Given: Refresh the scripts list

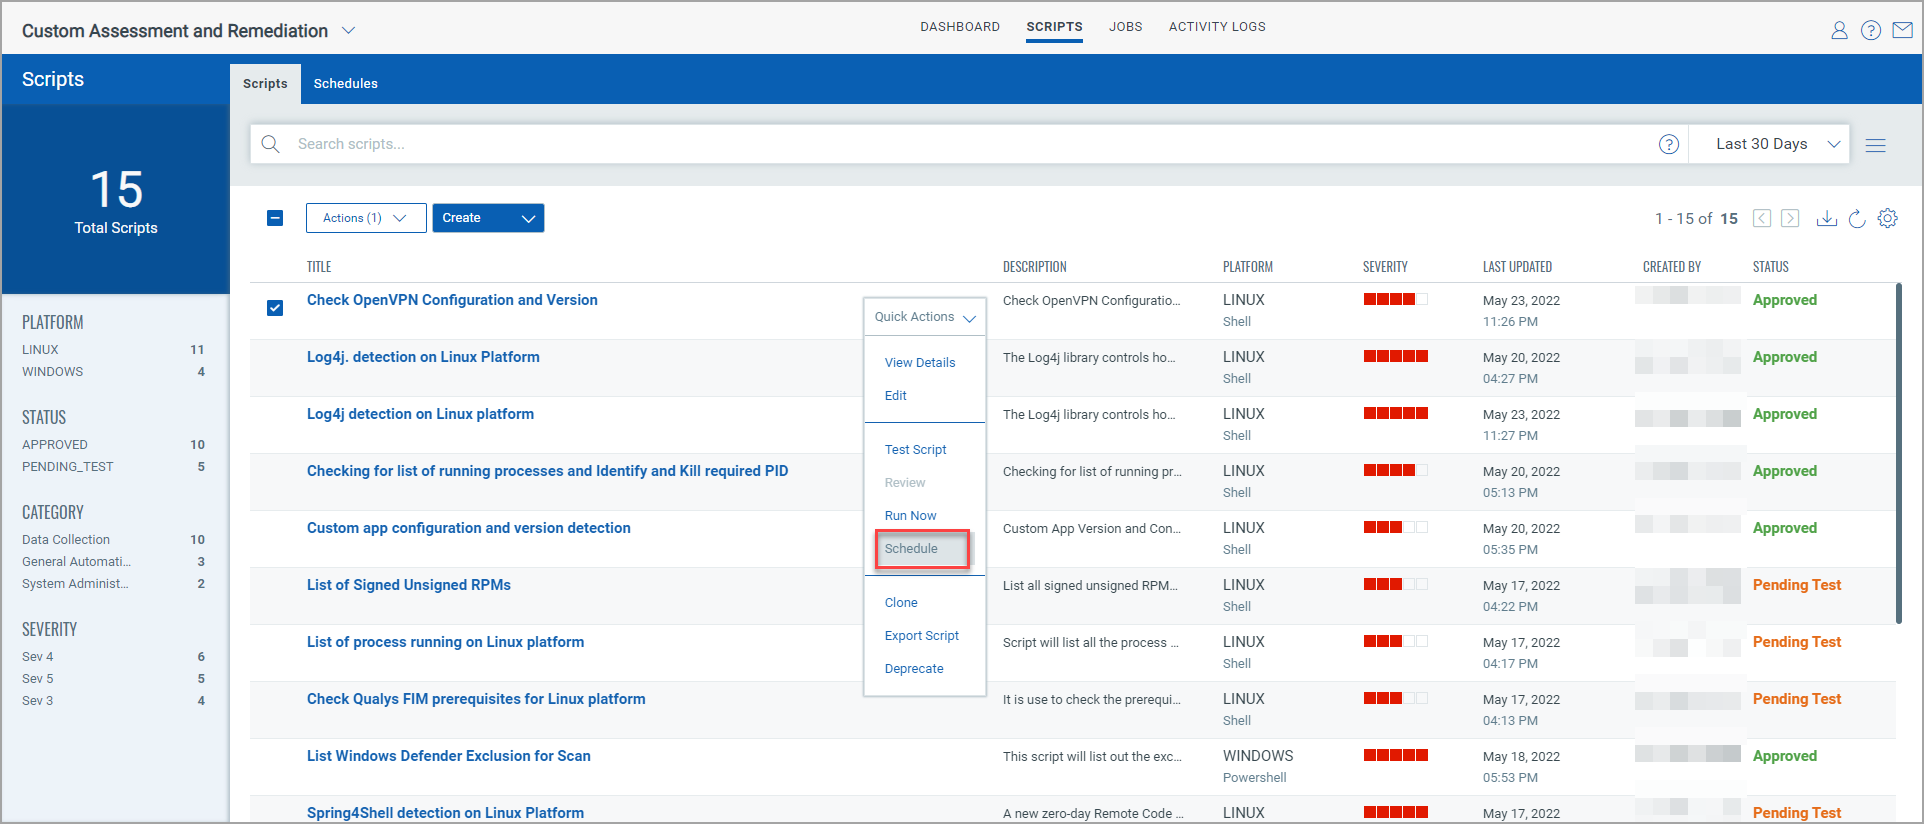Looking at the screenshot, I should [1857, 218].
